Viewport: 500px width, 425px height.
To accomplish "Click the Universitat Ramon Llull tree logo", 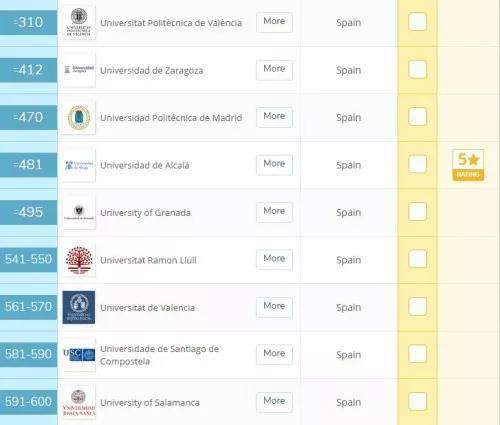I will tap(79, 260).
